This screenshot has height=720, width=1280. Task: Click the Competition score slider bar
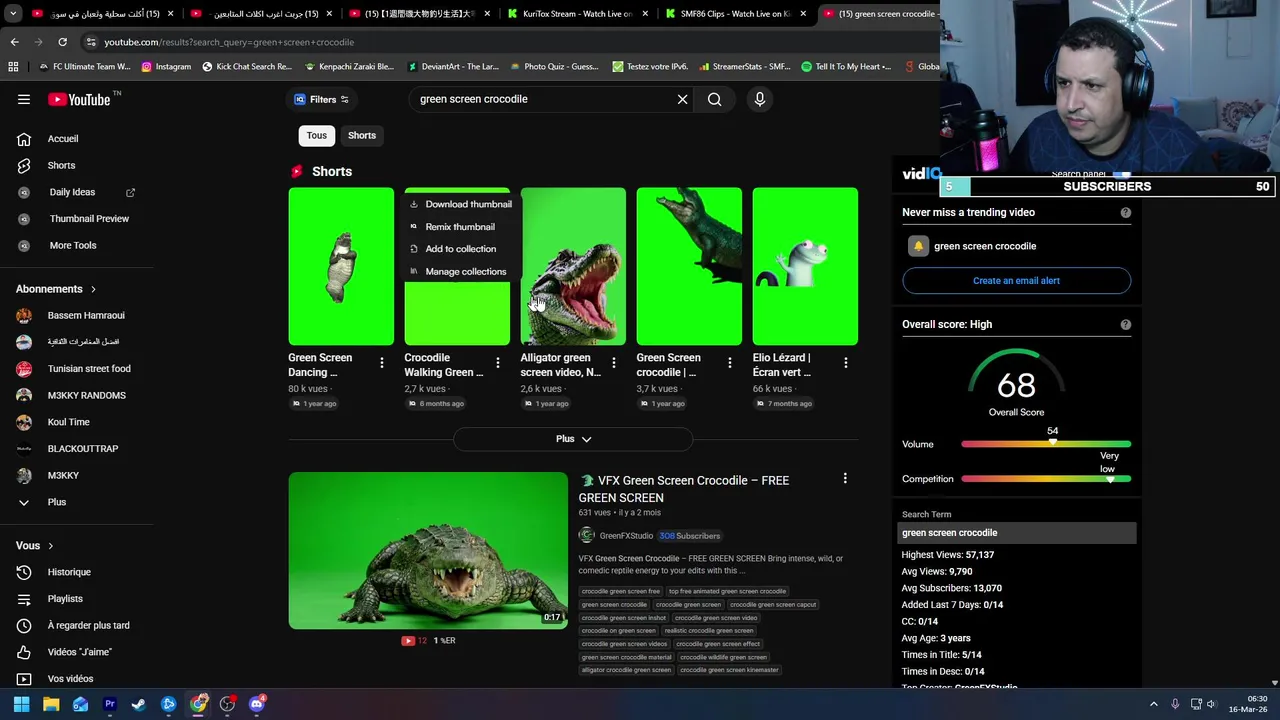pyautogui.click(x=1046, y=479)
